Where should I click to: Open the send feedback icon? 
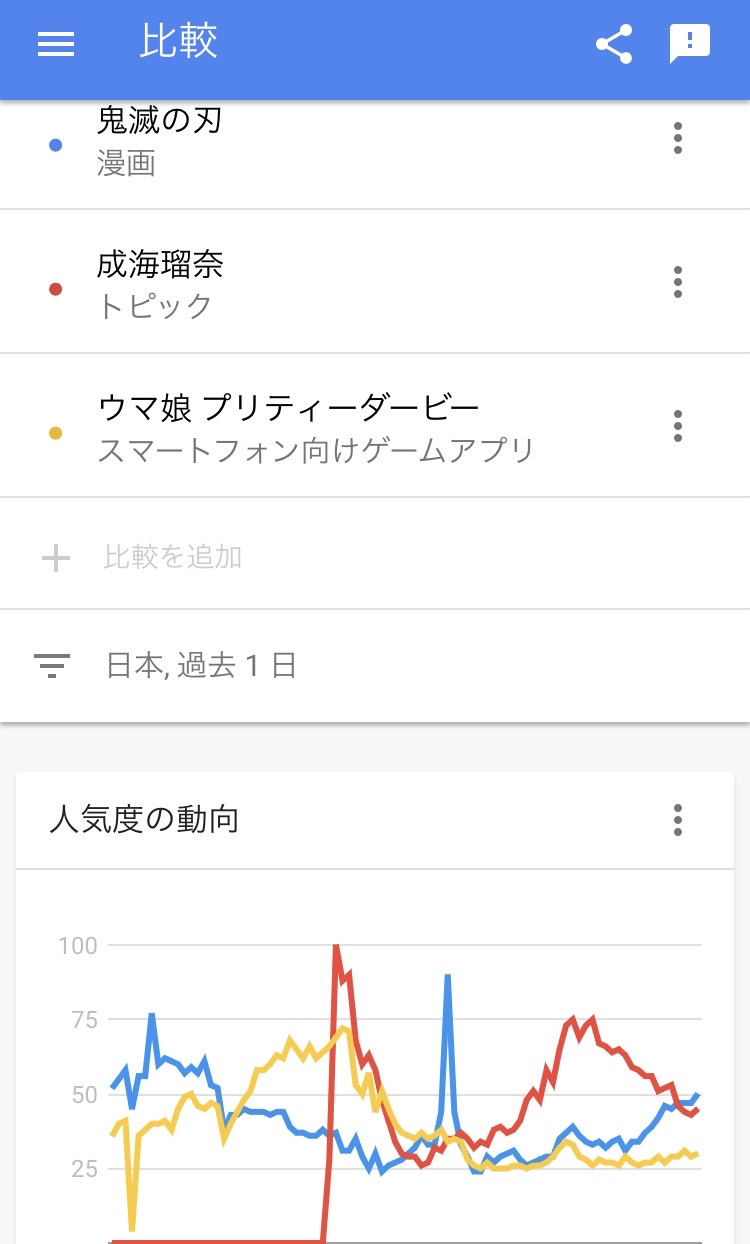click(x=689, y=45)
